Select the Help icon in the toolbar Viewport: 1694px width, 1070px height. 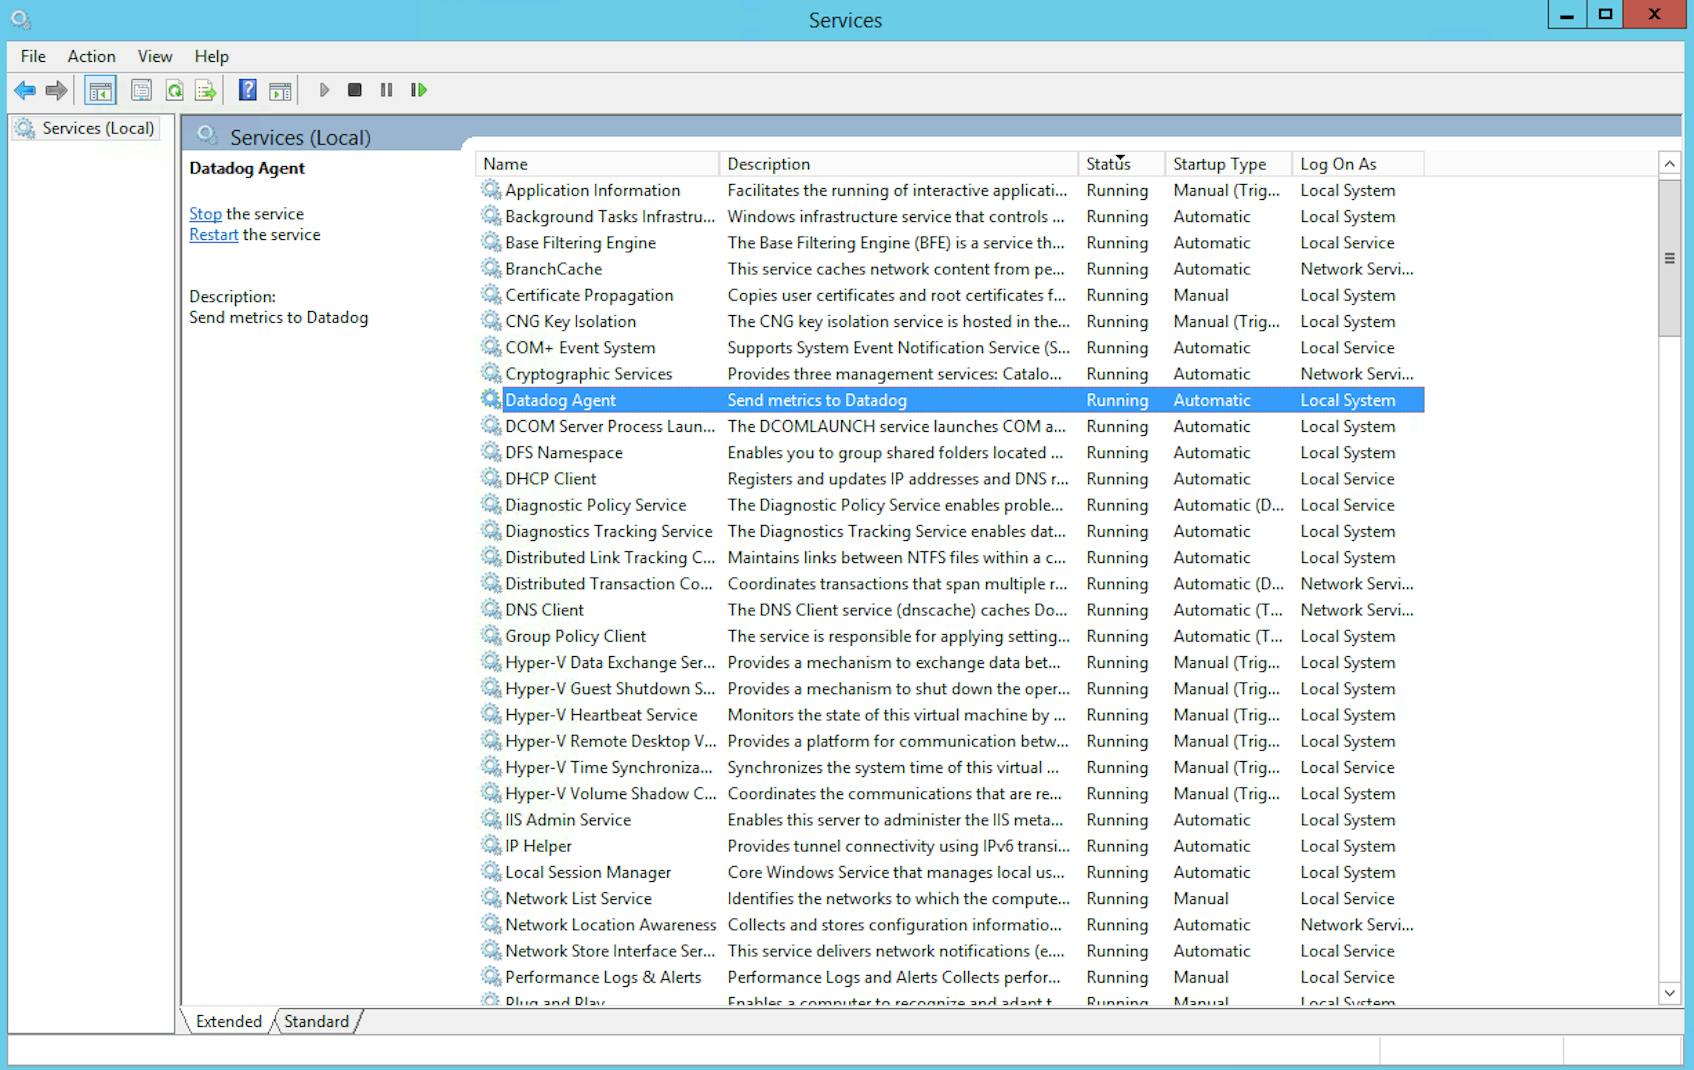(245, 90)
